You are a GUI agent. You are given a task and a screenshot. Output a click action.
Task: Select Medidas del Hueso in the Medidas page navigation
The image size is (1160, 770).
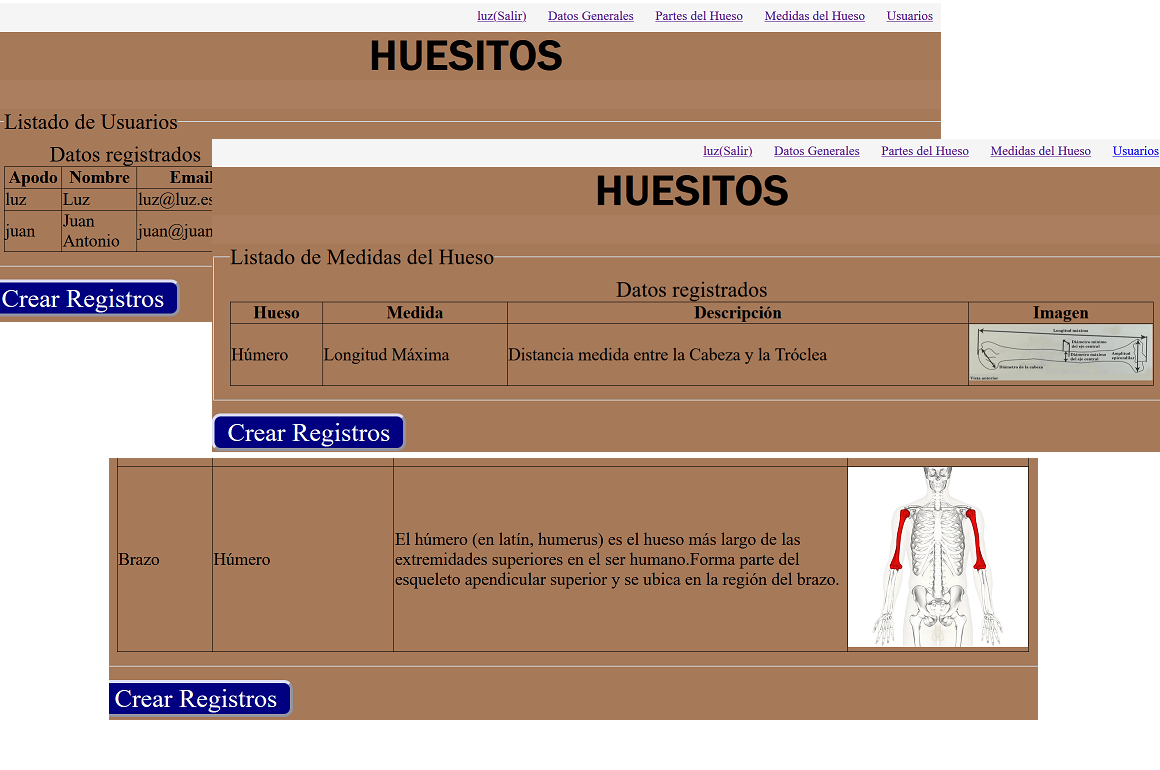click(1040, 151)
